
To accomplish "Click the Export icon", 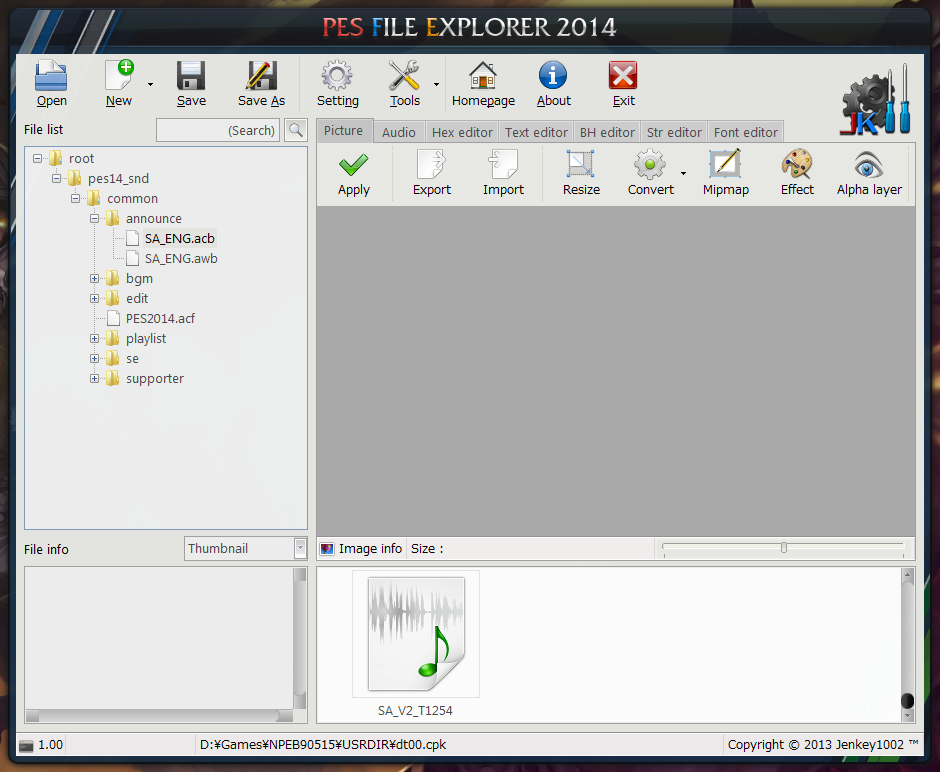I will 431,172.
